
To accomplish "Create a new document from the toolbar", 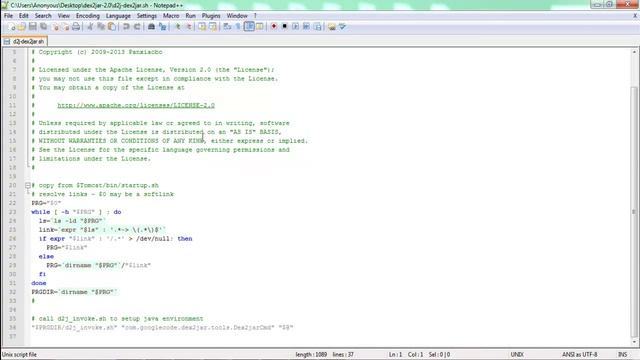I will tap(11, 27).
